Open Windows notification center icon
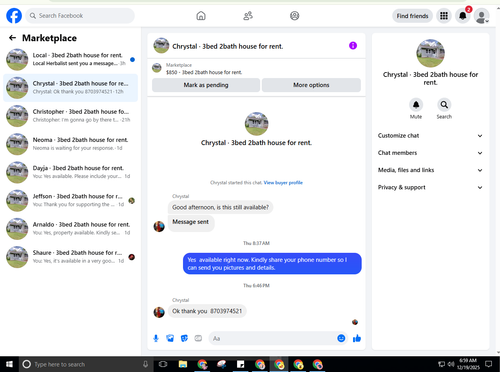500x372 pixels. pos(489,364)
